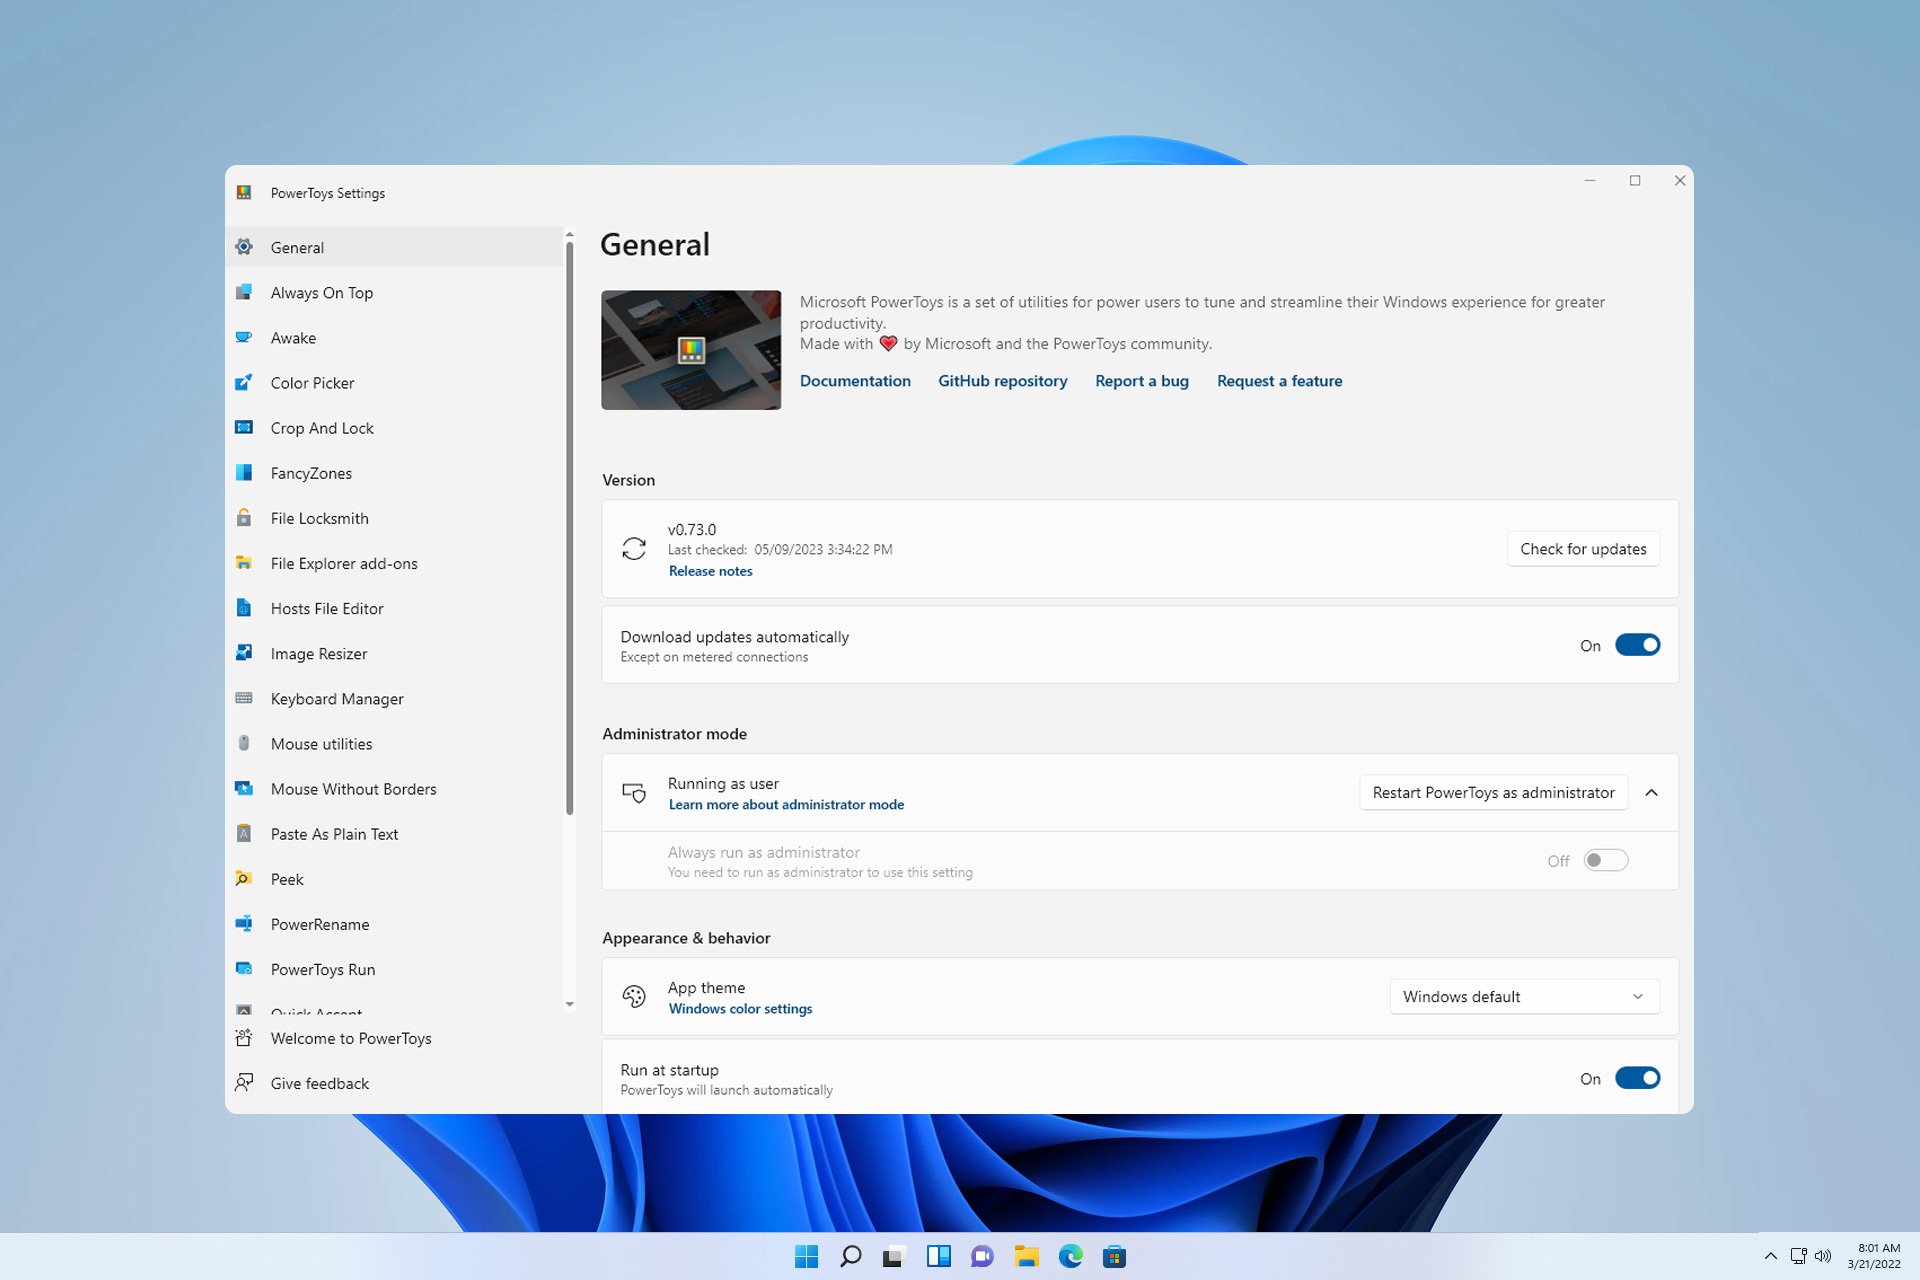This screenshot has width=1920, height=1280.
Task: Click the Keyboard Manager icon
Action: coord(244,698)
